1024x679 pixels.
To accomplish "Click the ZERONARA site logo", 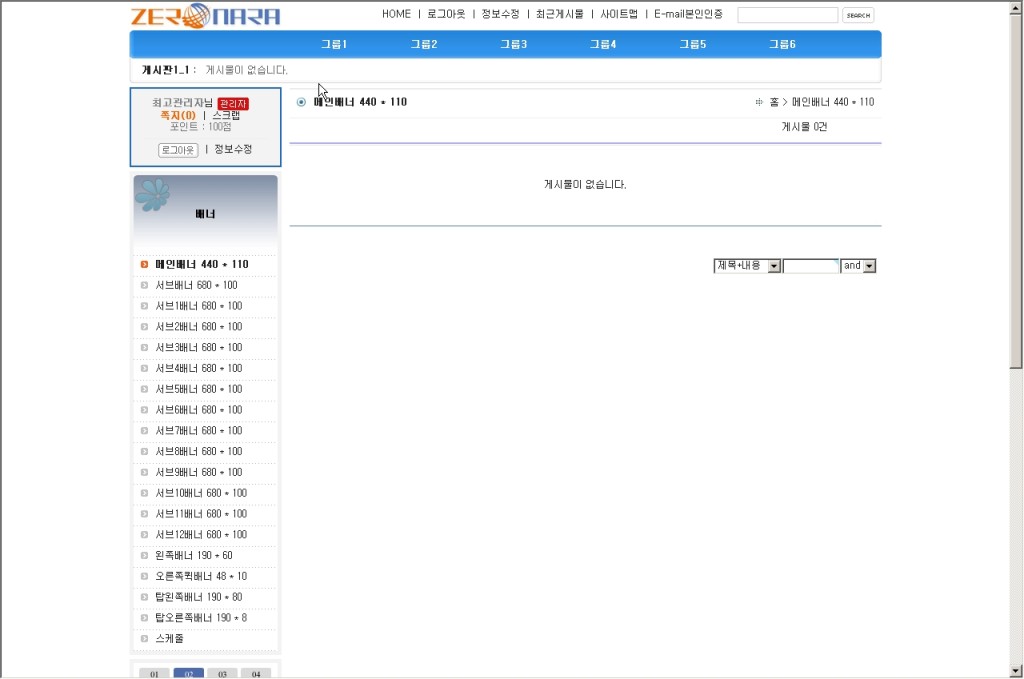I will [x=205, y=15].
